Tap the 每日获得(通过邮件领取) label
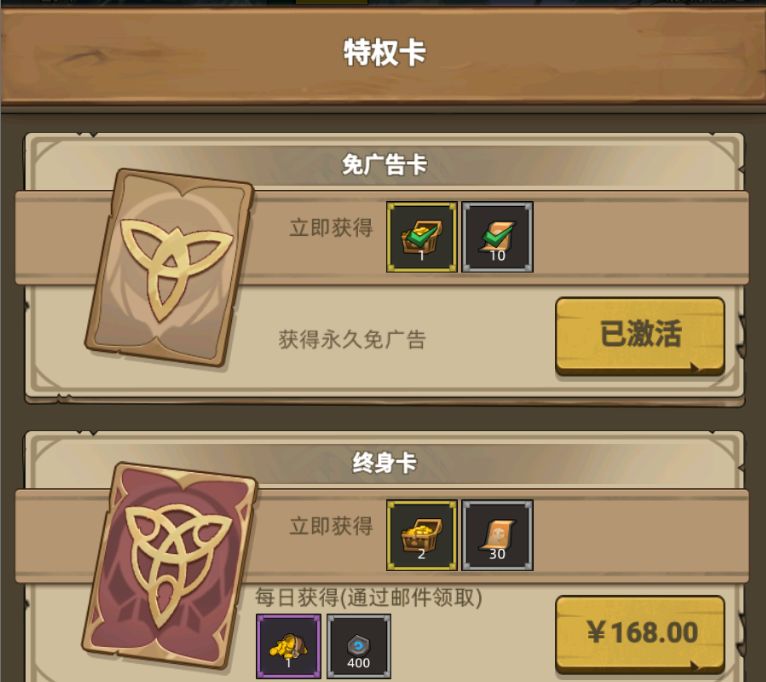Image resolution: width=766 pixels, height=682 pixels. (x=369, y=597)
